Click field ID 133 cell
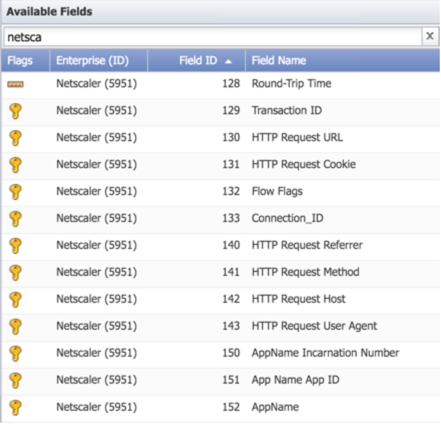This screenshot has height=426, width=441. tap(231, 218)
